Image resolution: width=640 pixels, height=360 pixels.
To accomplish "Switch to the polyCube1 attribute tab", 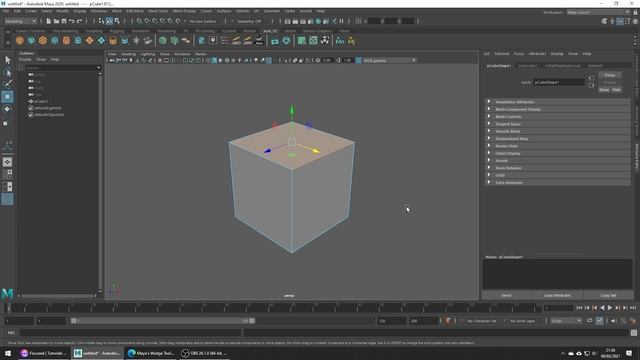I will (x=528, y=66).
